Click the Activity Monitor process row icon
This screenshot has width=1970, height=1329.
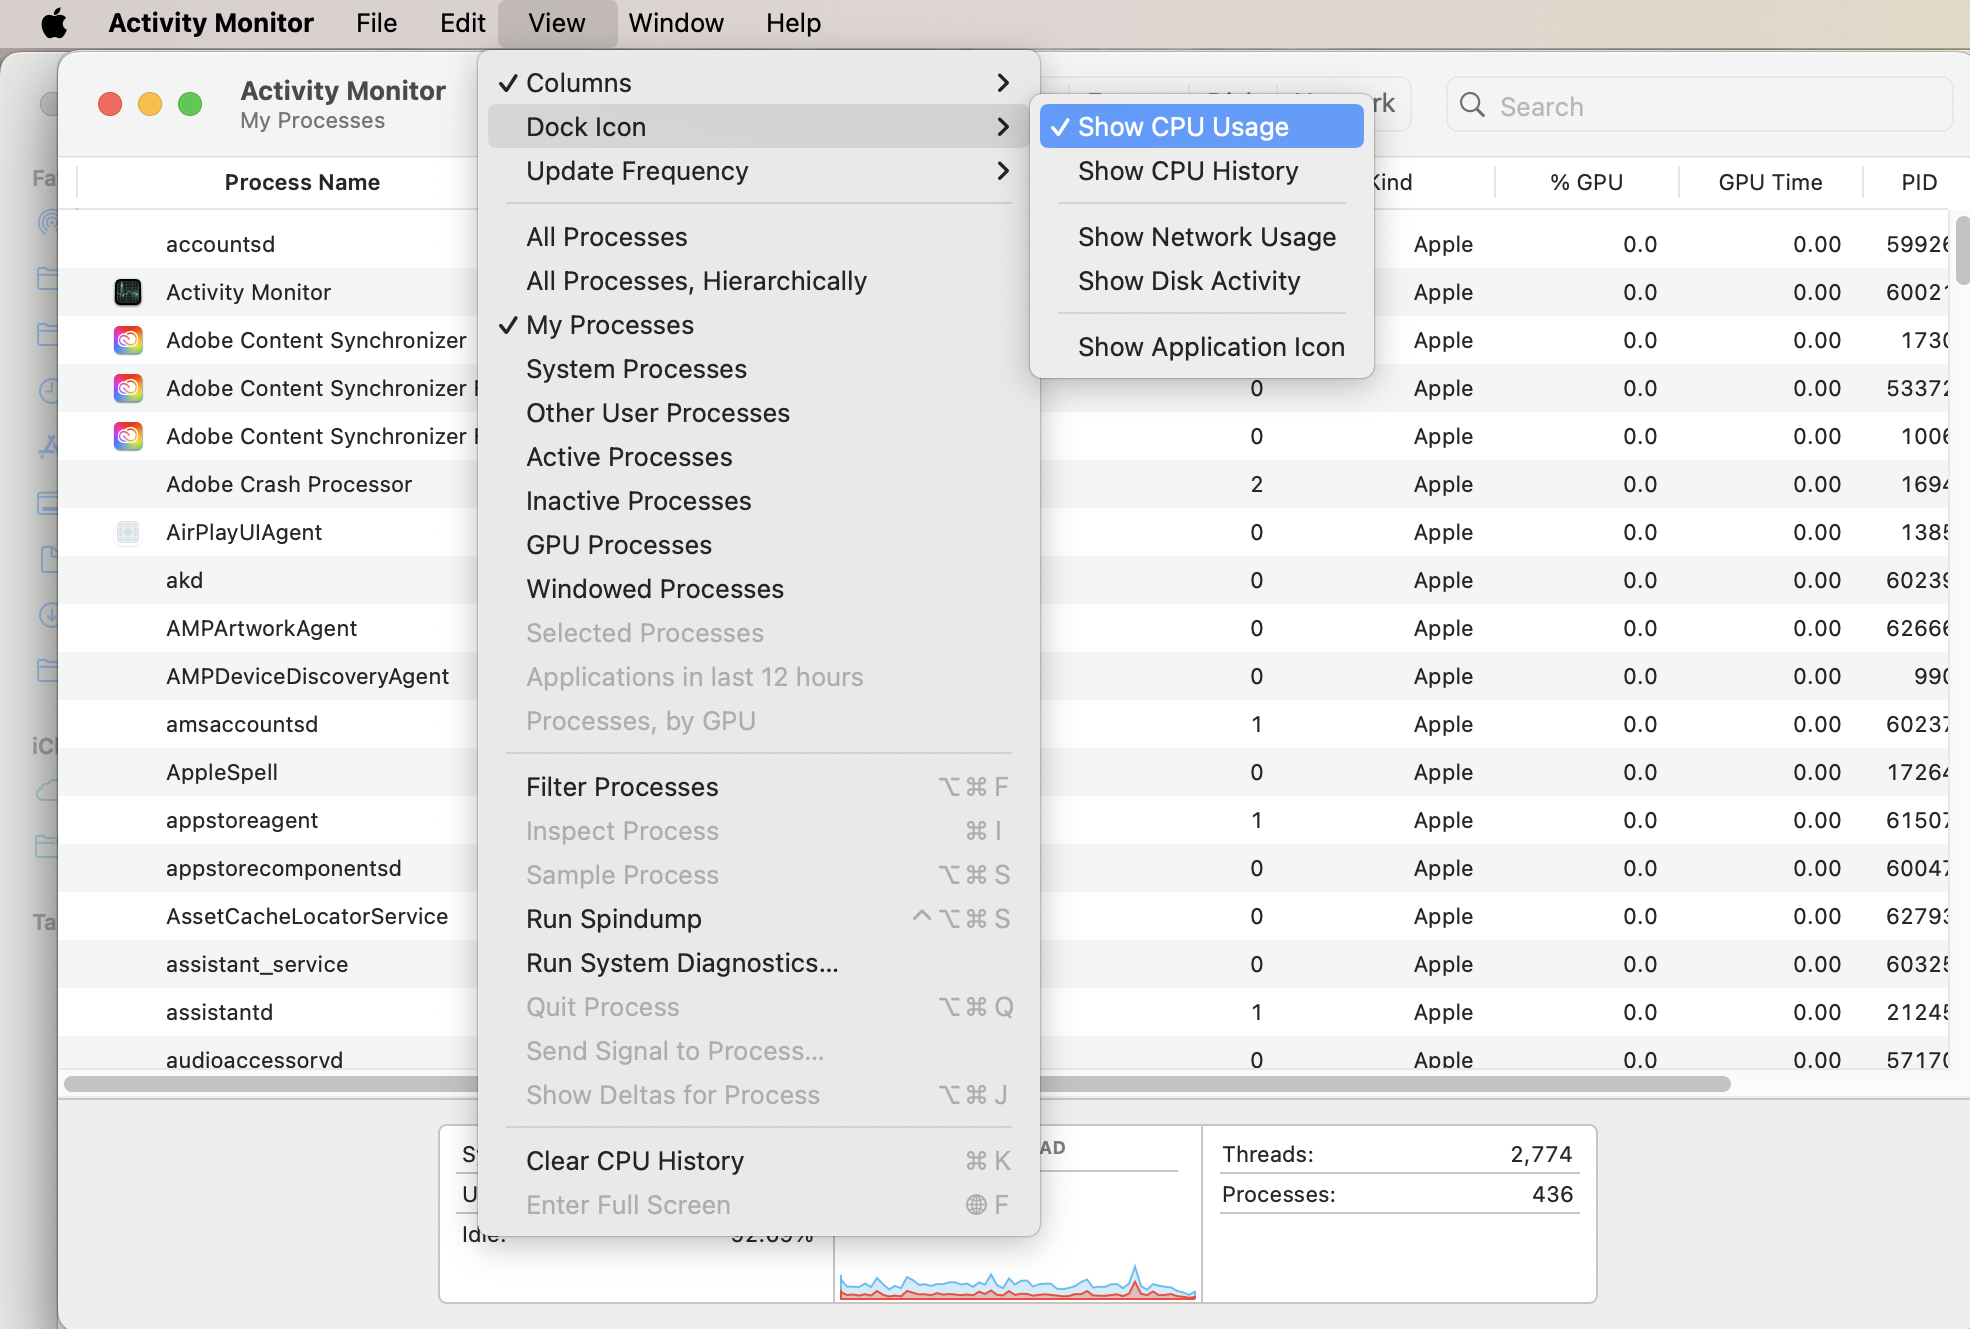129,291
